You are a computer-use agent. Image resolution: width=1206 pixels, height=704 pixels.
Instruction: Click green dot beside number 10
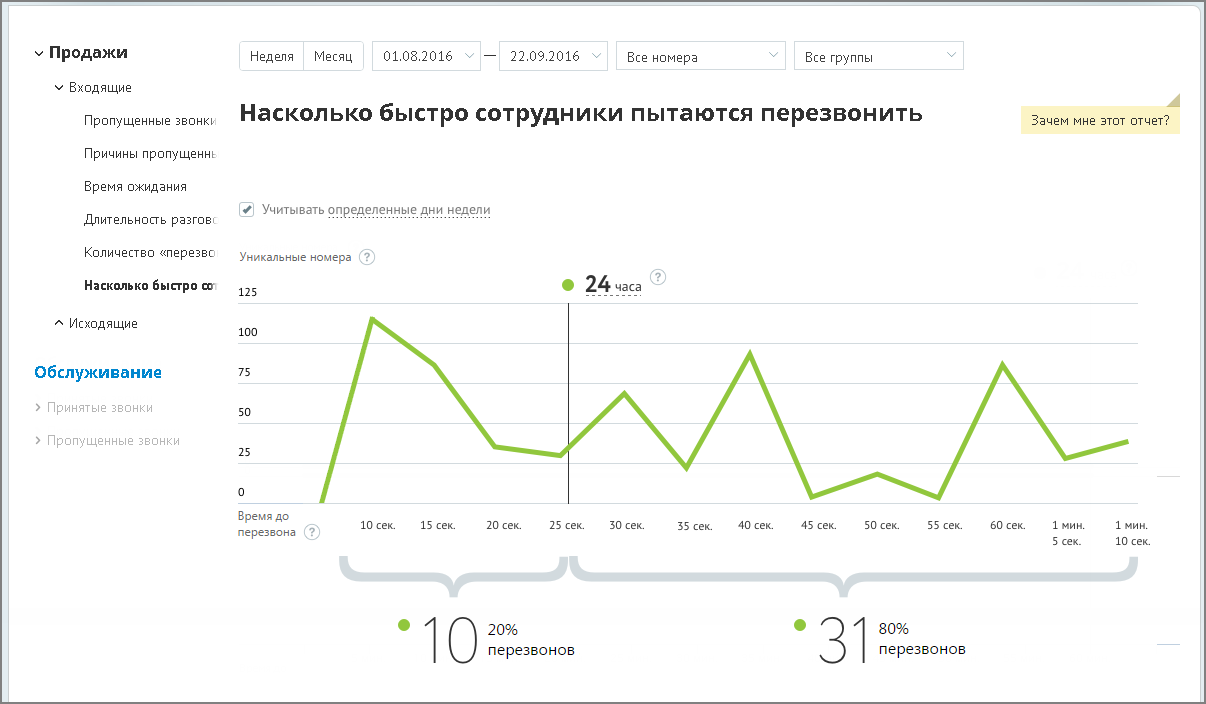pos(404,625)
